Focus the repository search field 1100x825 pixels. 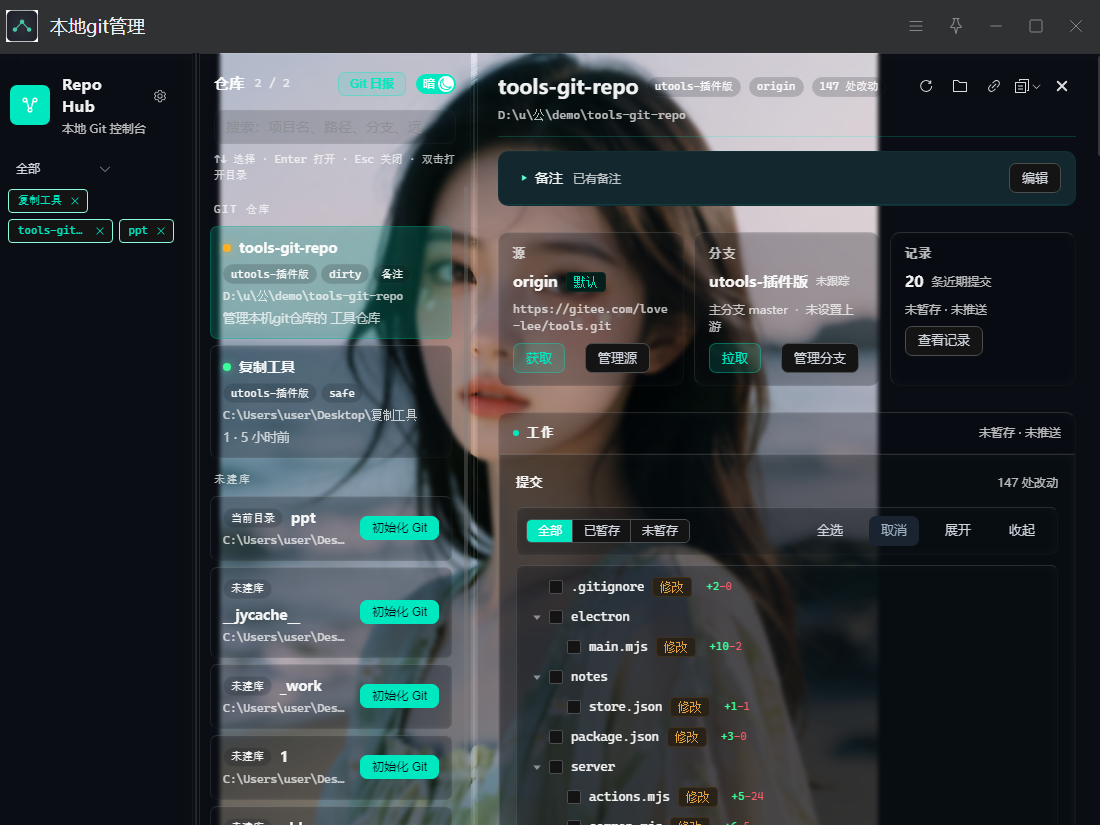click(335, 127)
